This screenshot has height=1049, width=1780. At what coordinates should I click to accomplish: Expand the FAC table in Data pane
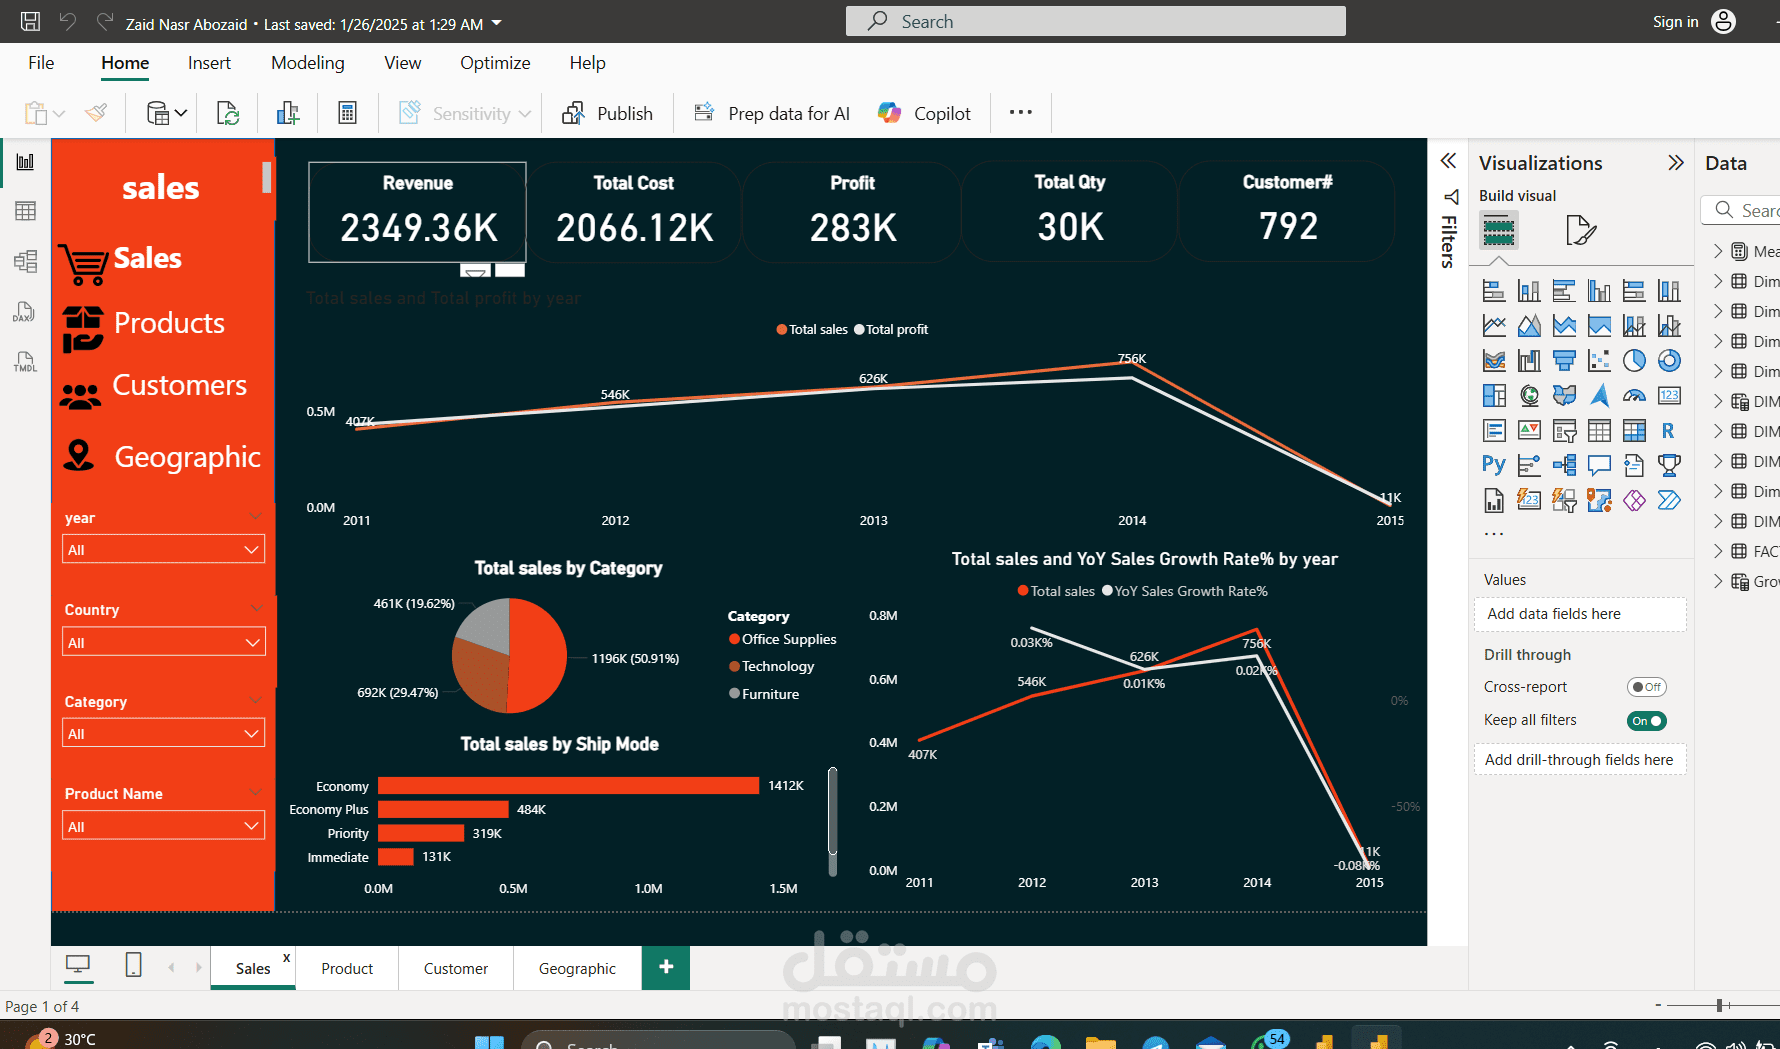1718,551
